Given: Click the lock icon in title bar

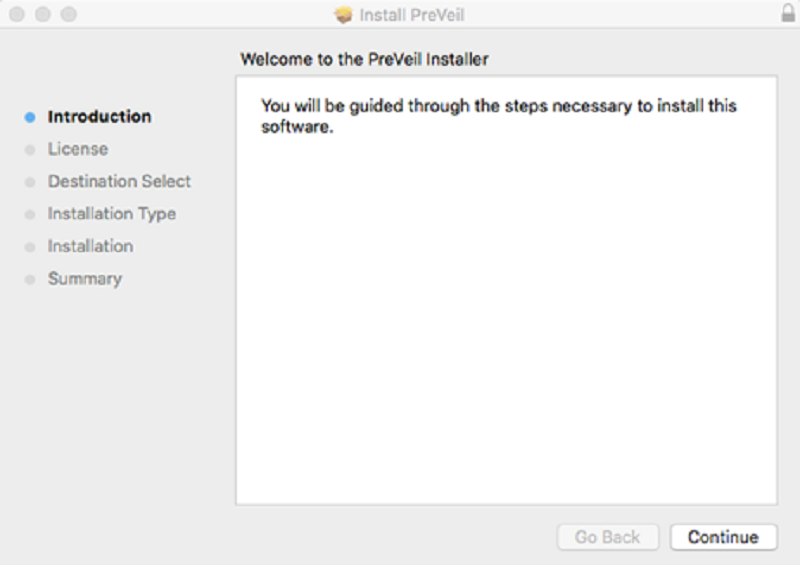Looking at the screenshot, I should [788, 13].
